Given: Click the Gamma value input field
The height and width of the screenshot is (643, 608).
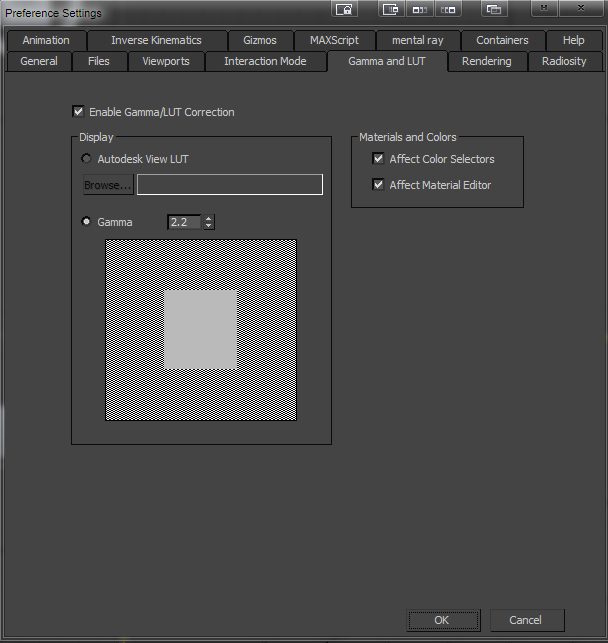Looking at the screenshot, I should tap(184, 222).
